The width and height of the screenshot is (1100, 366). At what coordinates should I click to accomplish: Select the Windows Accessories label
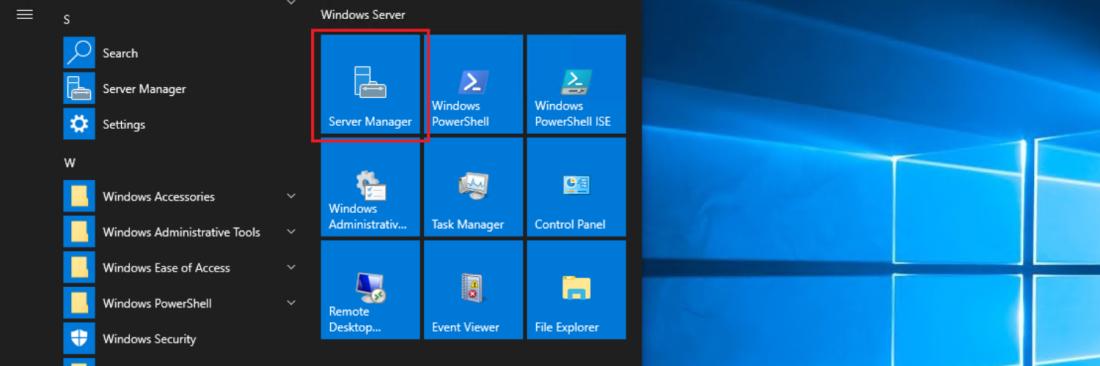[159, 197]
